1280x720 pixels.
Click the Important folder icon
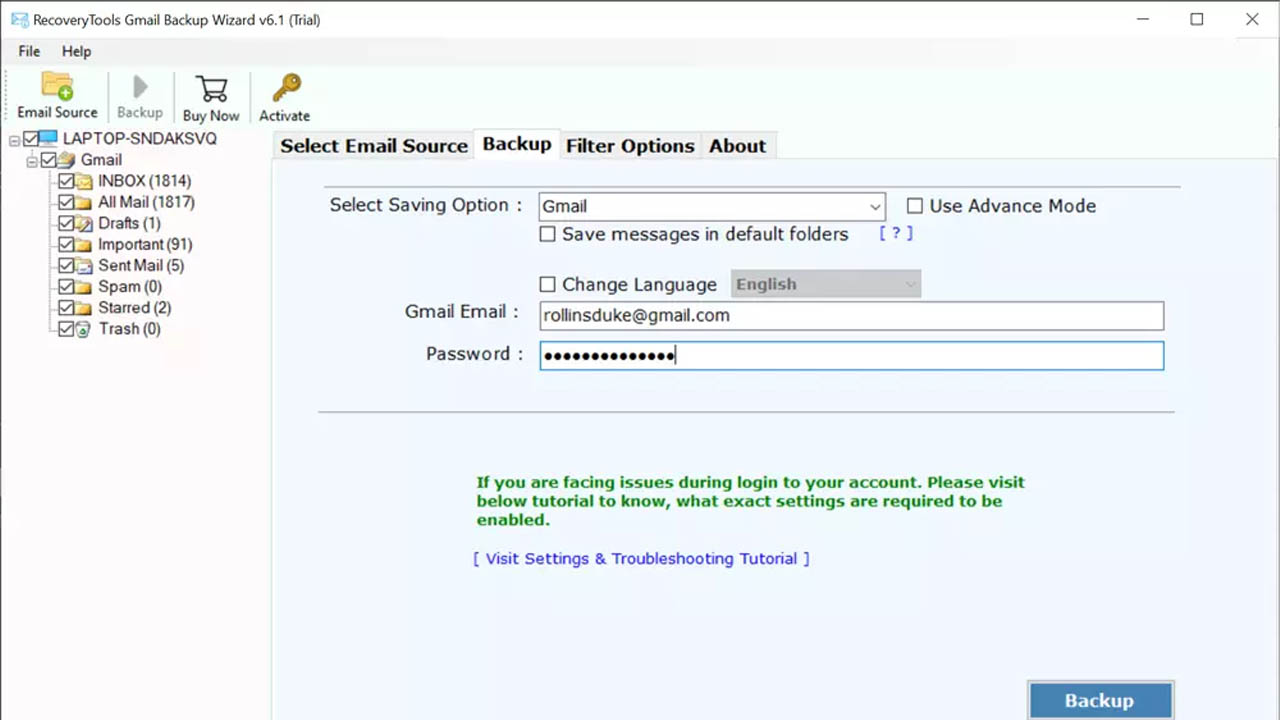[x=85, y=244]
